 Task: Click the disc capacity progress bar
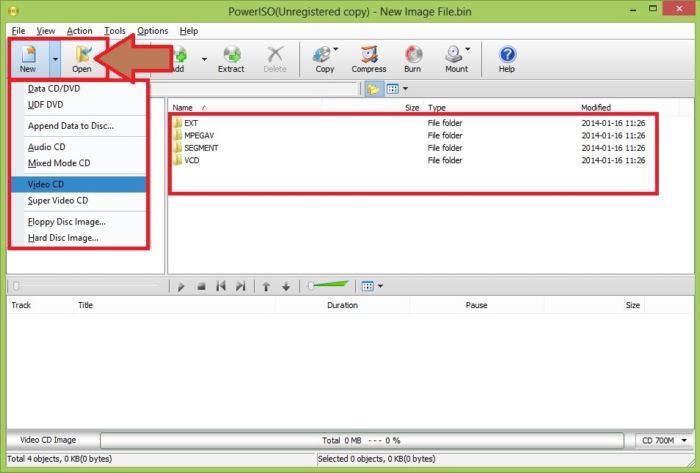click(362, 440)
